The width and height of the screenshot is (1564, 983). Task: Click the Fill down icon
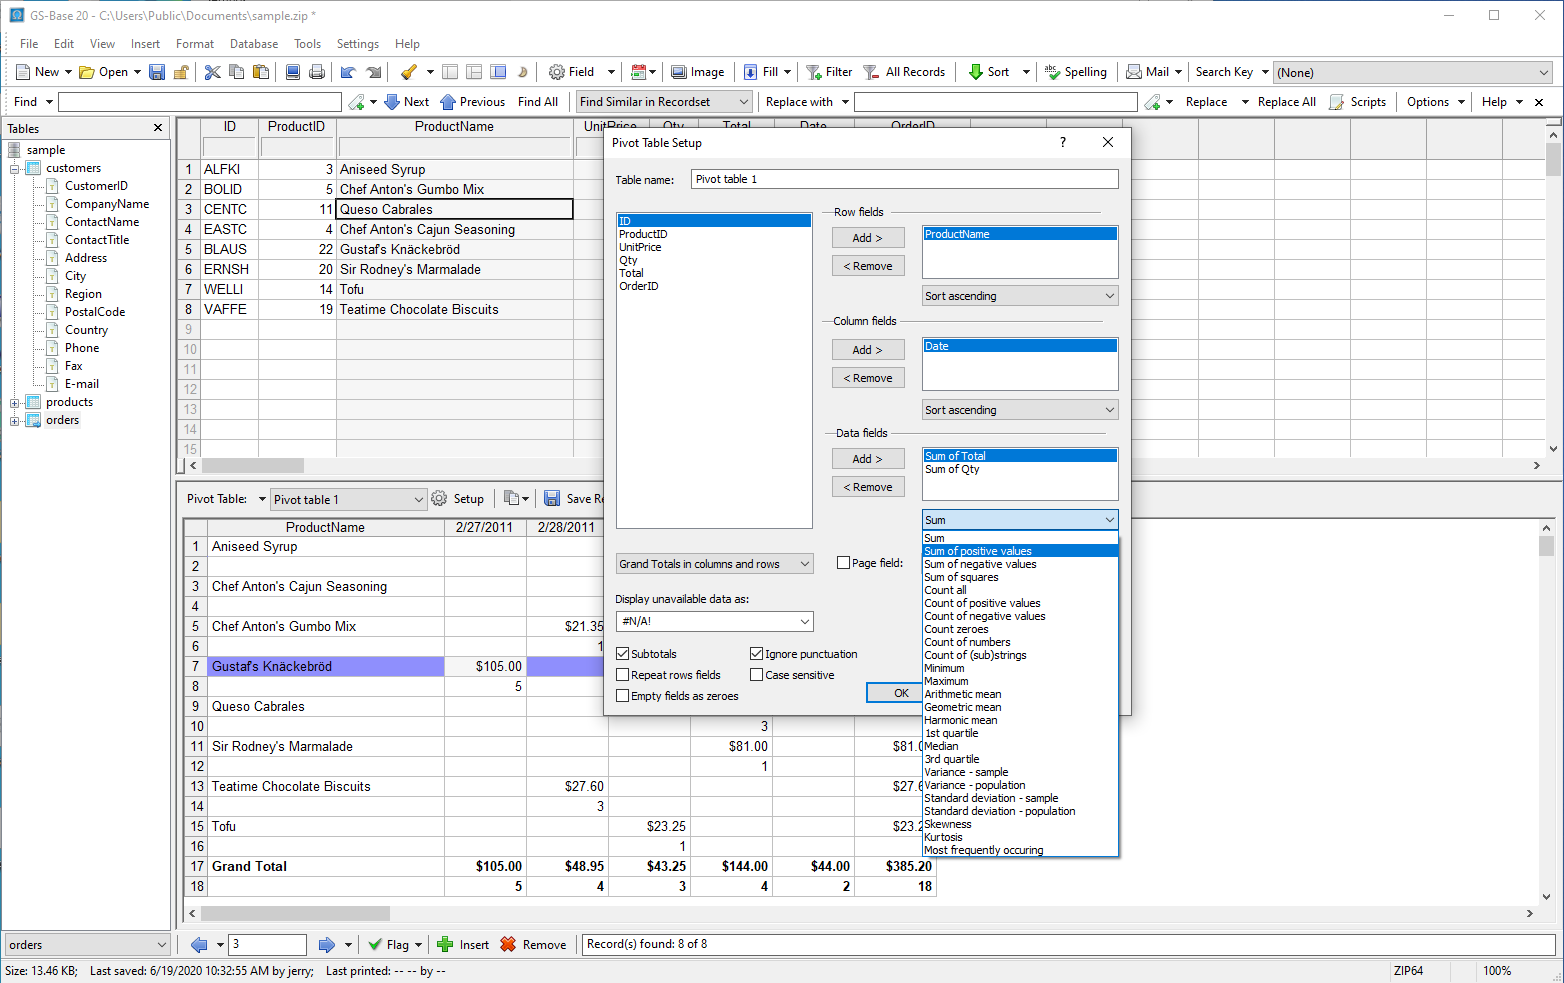tap(751, 72)
